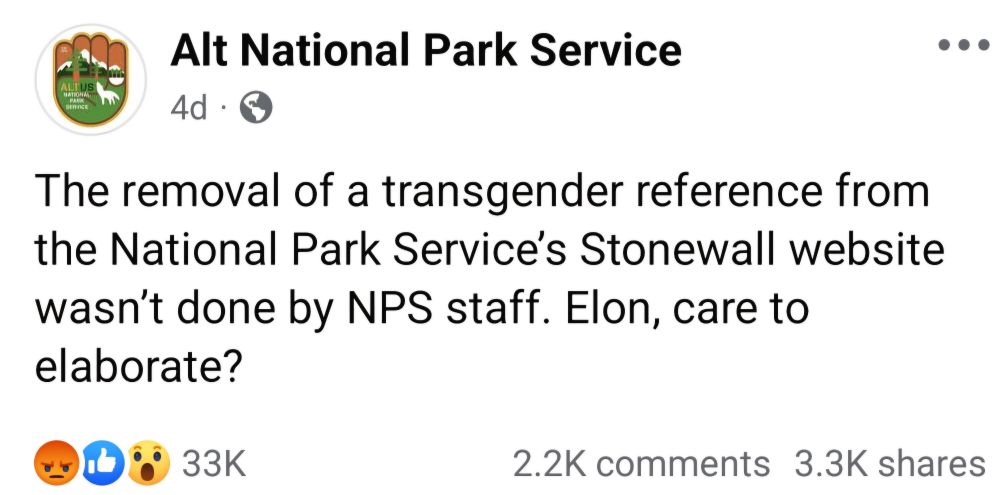Open the 2.2K comments
This screenshot has height=495, width=1000.
642,464
